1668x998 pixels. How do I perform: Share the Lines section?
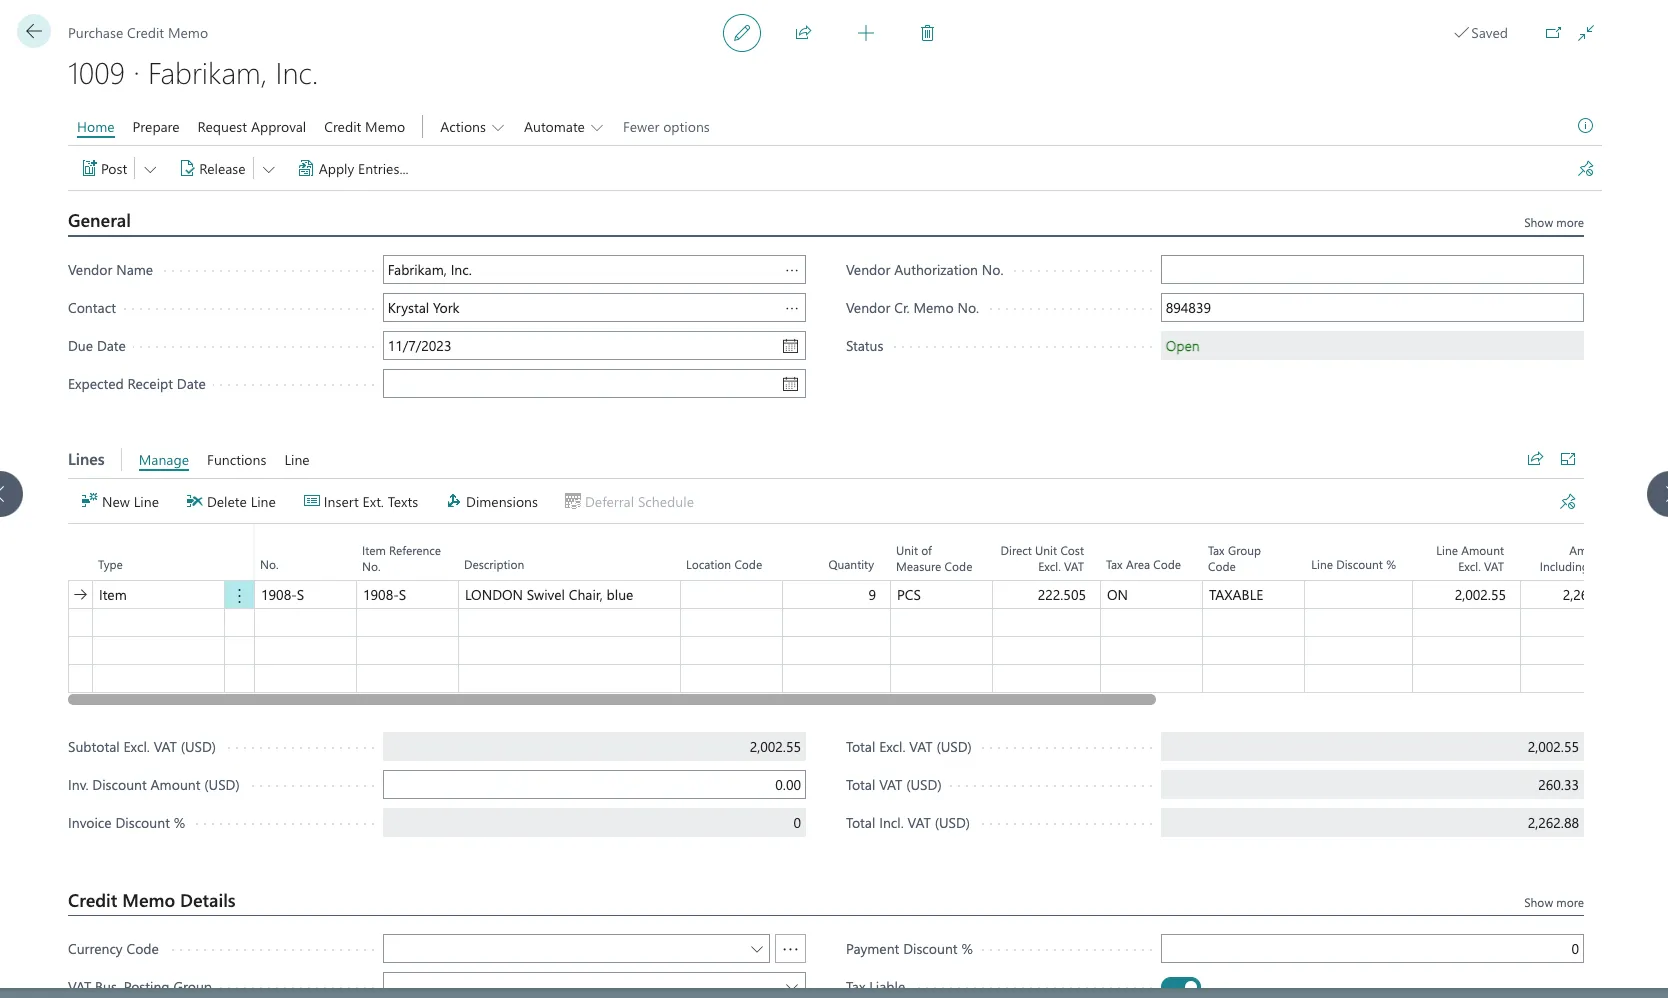(1535, 459)
